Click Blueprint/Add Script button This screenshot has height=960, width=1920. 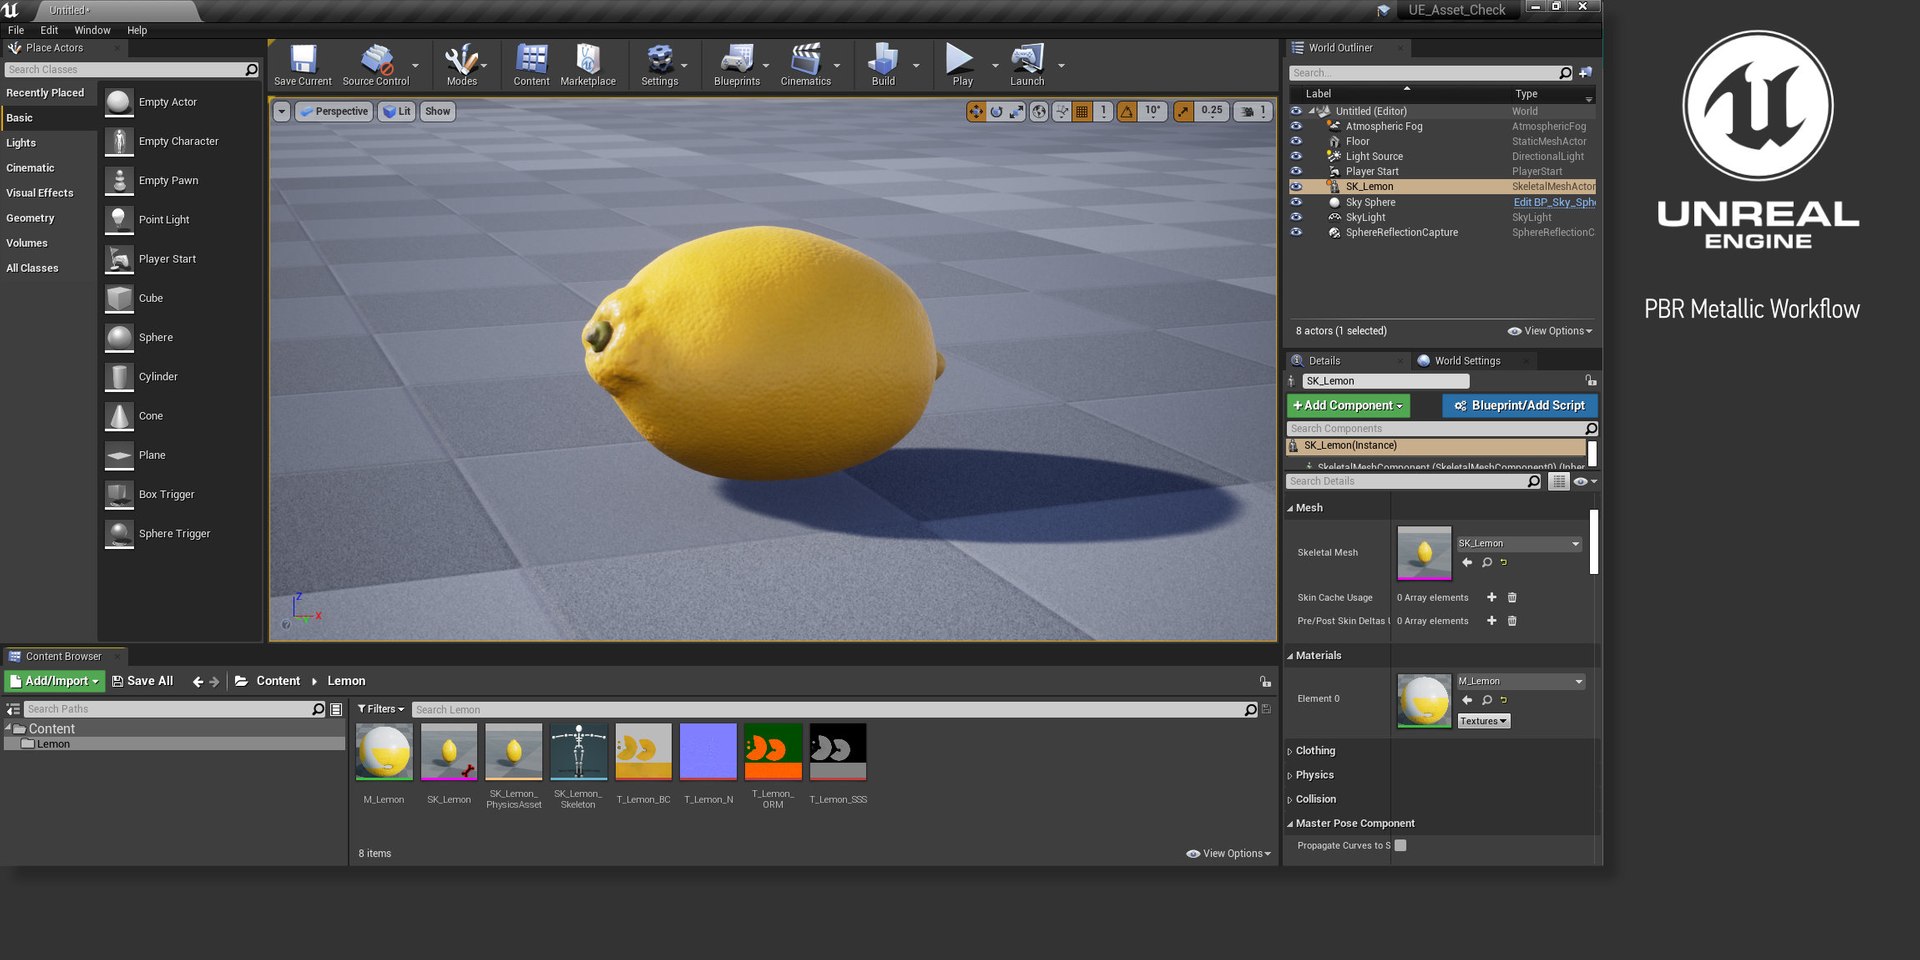tap(1519, 406)
